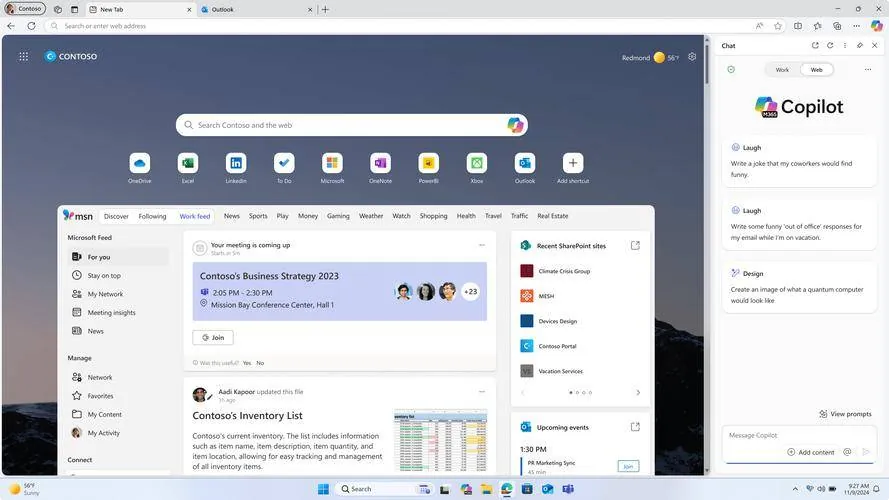Open the Outlook shortcut tile

coord(525,163)
